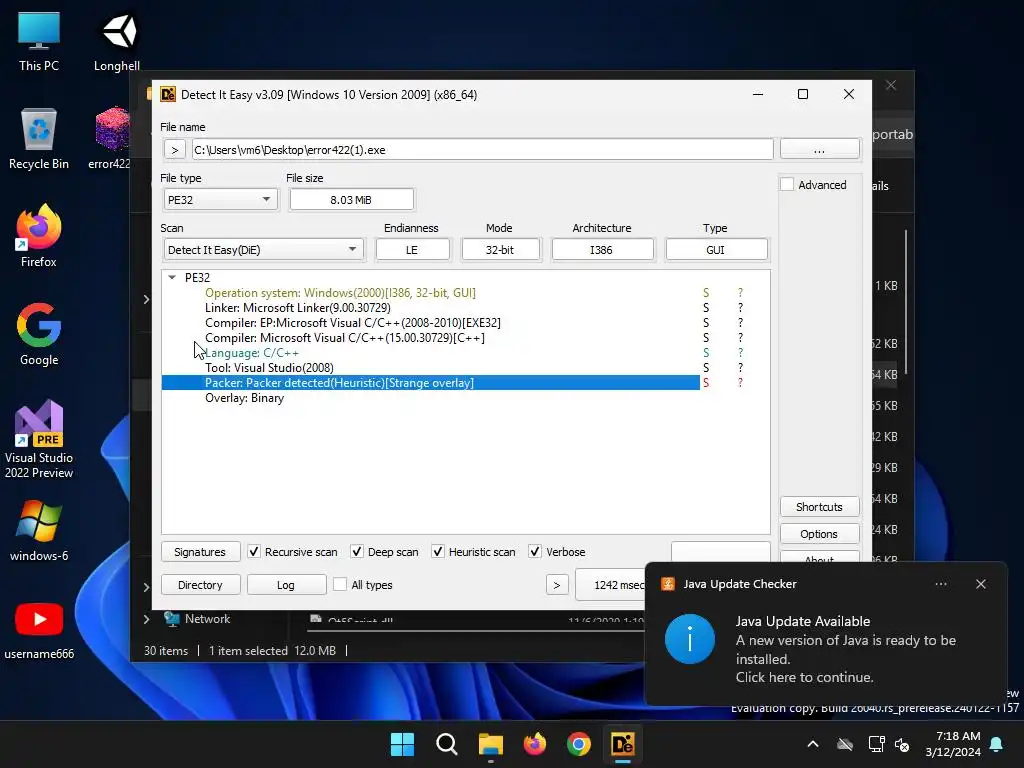The image size is (1024, 768).
Task: Click the notification bell icon
Action: click(x=997, y=744)
